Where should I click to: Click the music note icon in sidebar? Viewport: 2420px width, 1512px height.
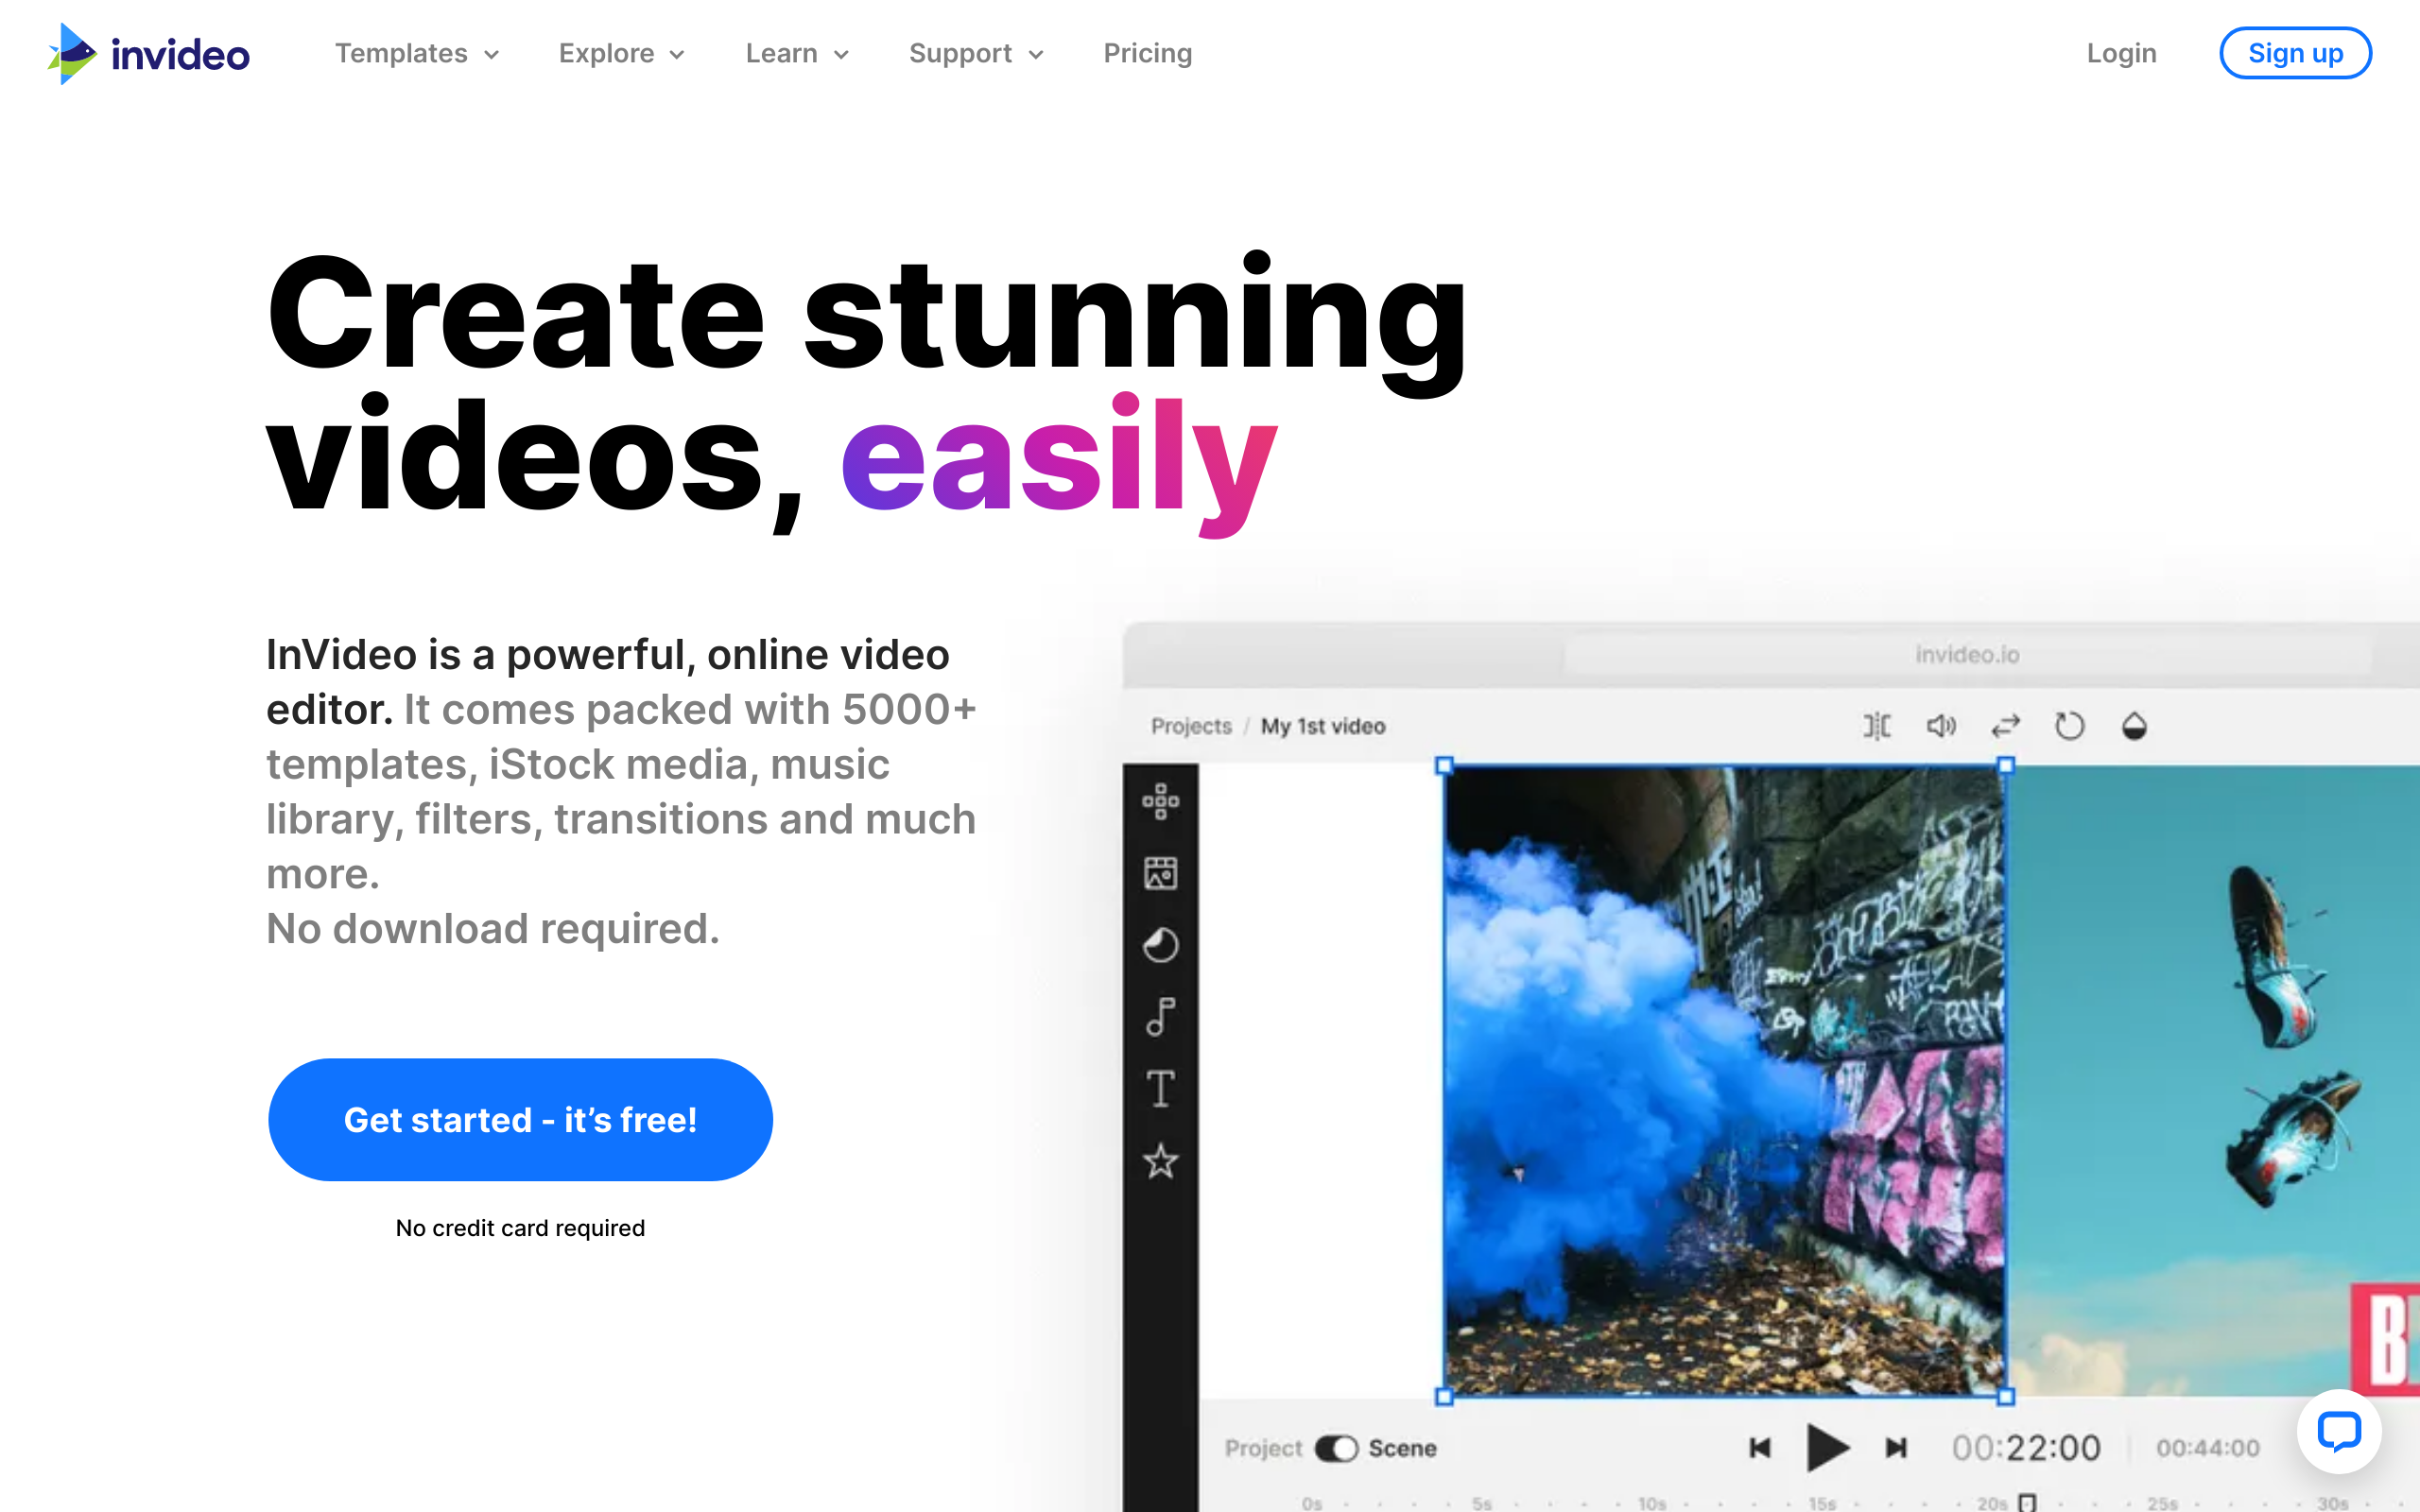point(1160,1017)
